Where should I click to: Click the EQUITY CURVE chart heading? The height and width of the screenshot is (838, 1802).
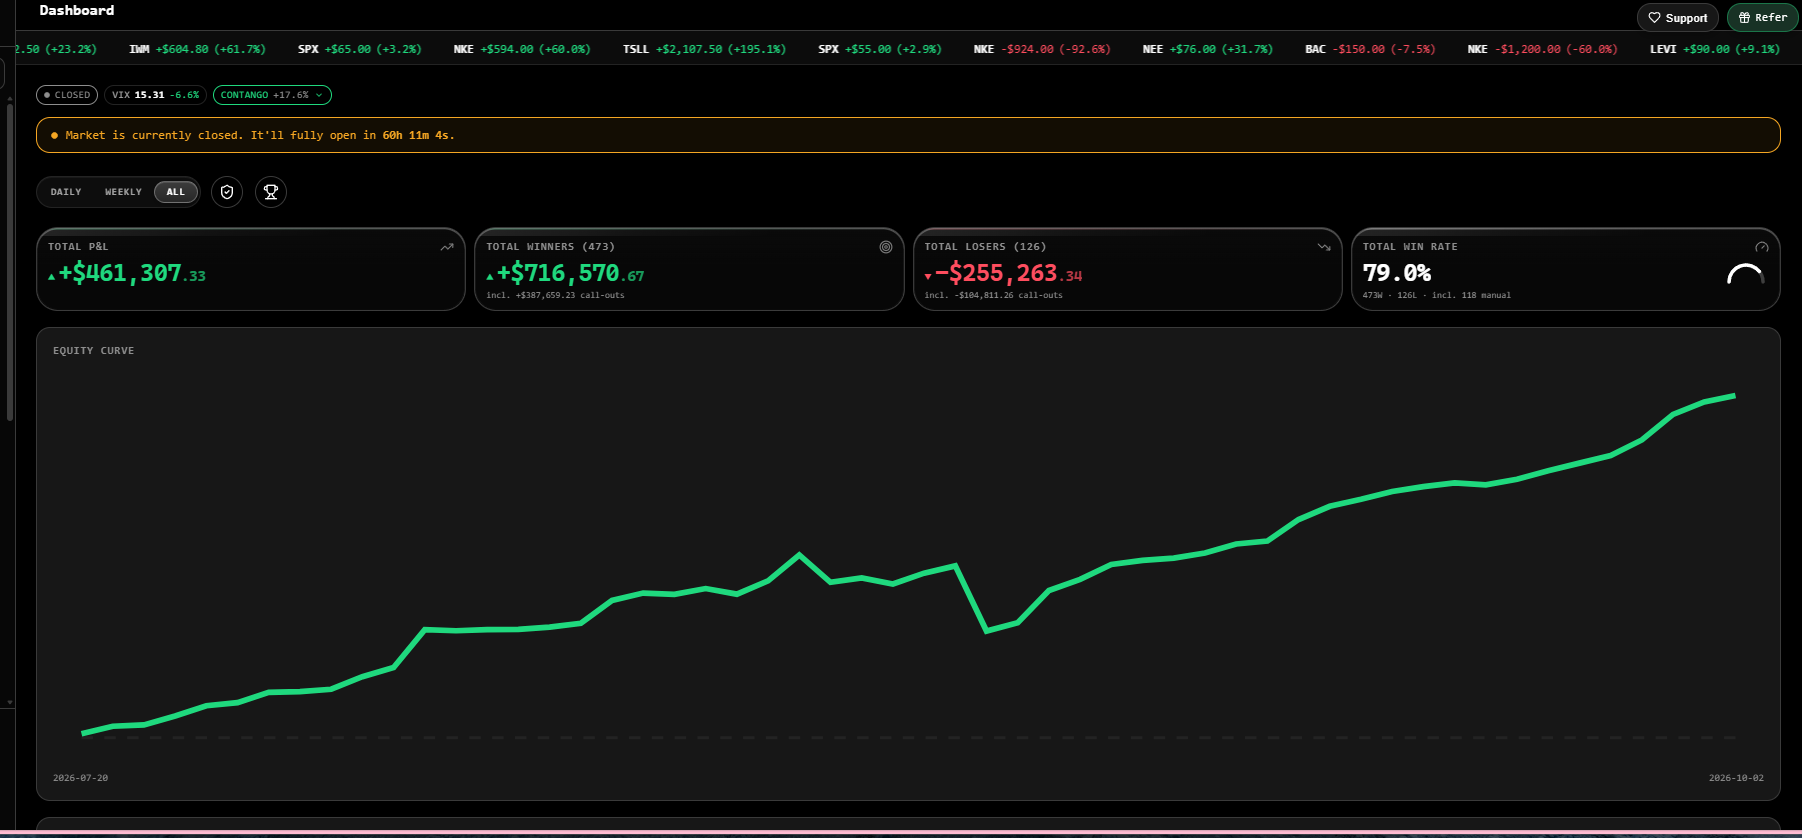(x=93, y=351)
